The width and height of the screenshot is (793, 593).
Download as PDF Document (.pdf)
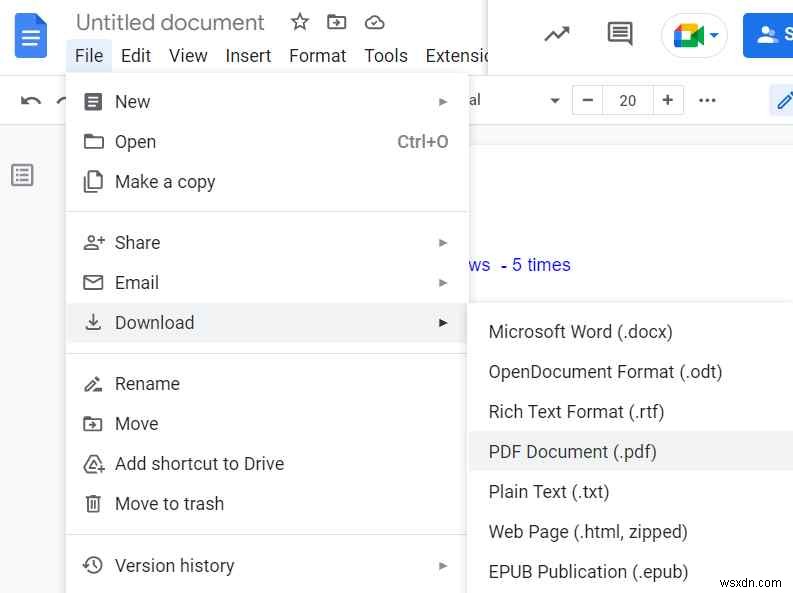tap(631, 451)
